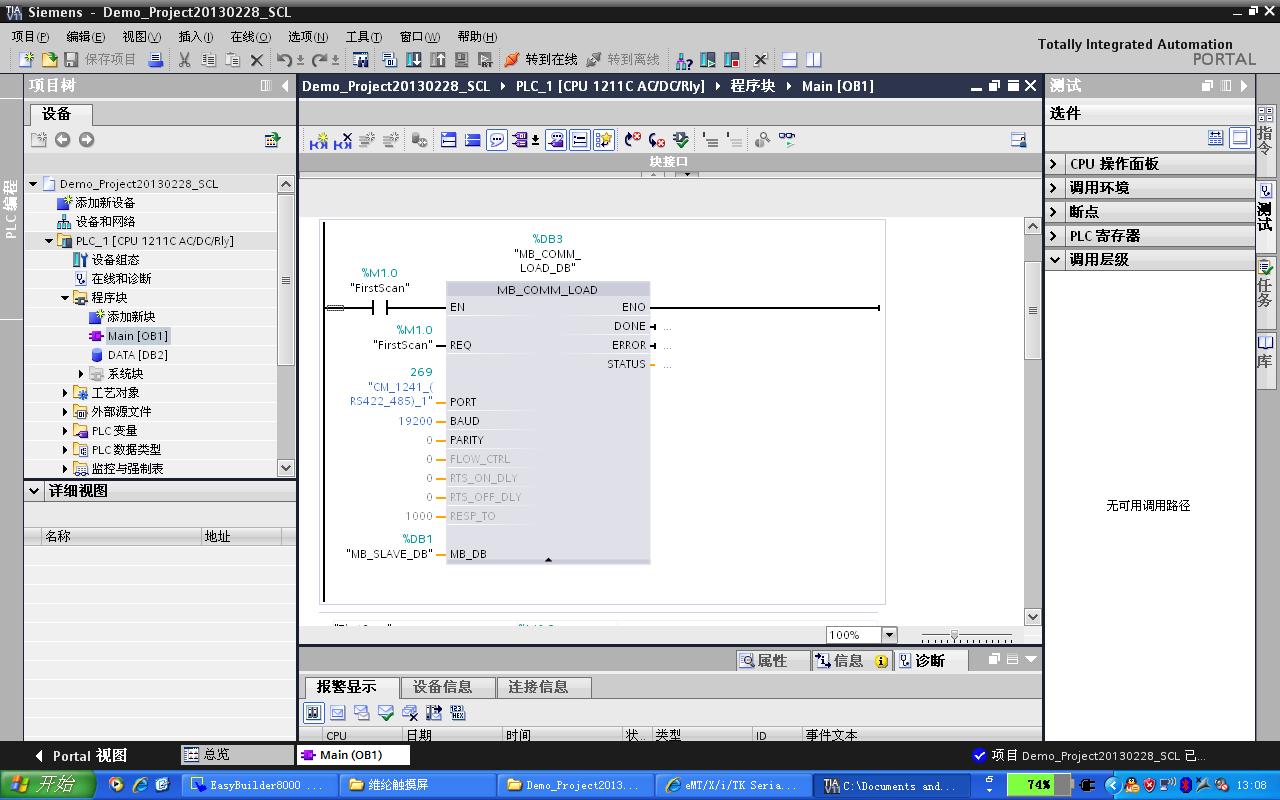Click the insert network icon in editor toolbar
This screenshot has height=800, width=1280.
pyautogui.click(x=319, y=141)
